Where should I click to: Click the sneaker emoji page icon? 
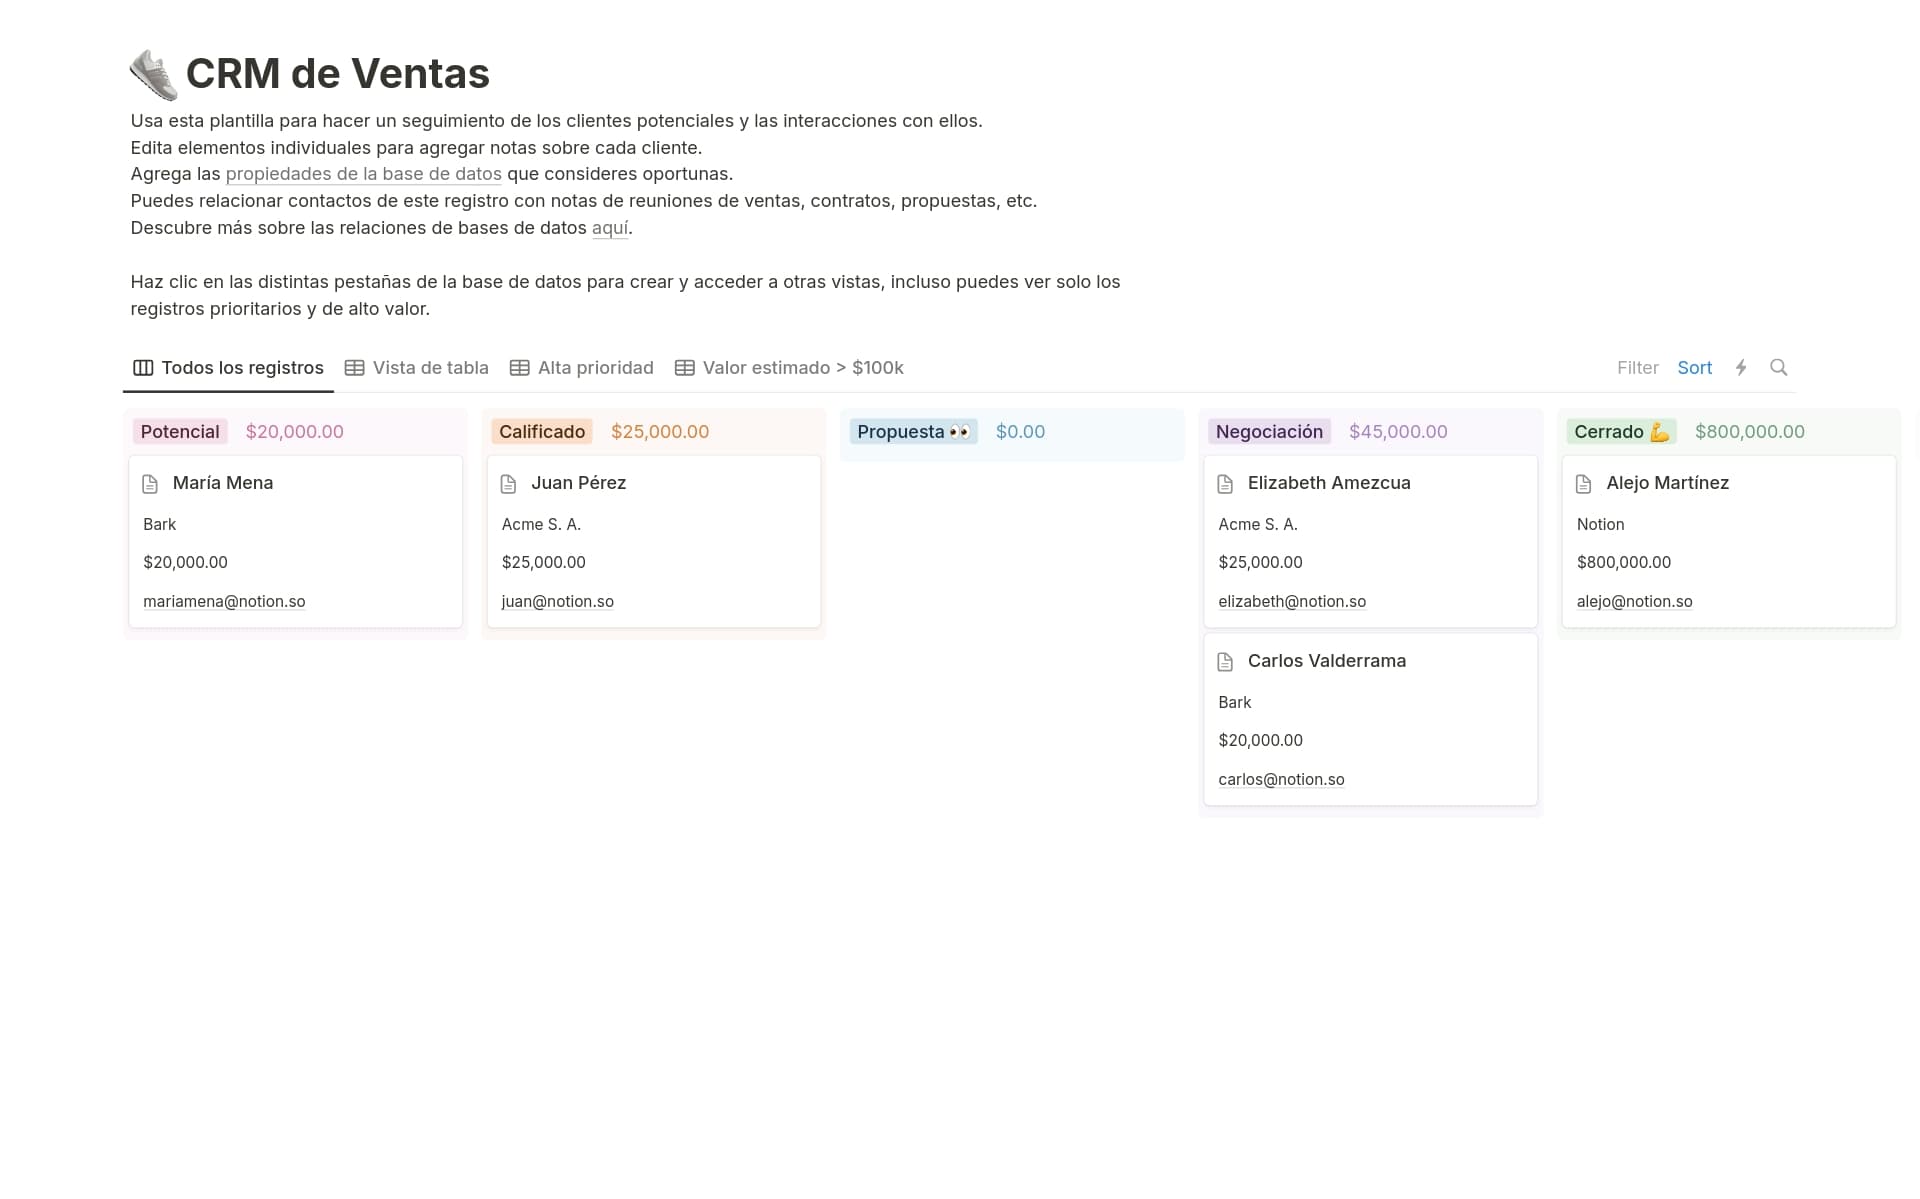coord(153,73)
